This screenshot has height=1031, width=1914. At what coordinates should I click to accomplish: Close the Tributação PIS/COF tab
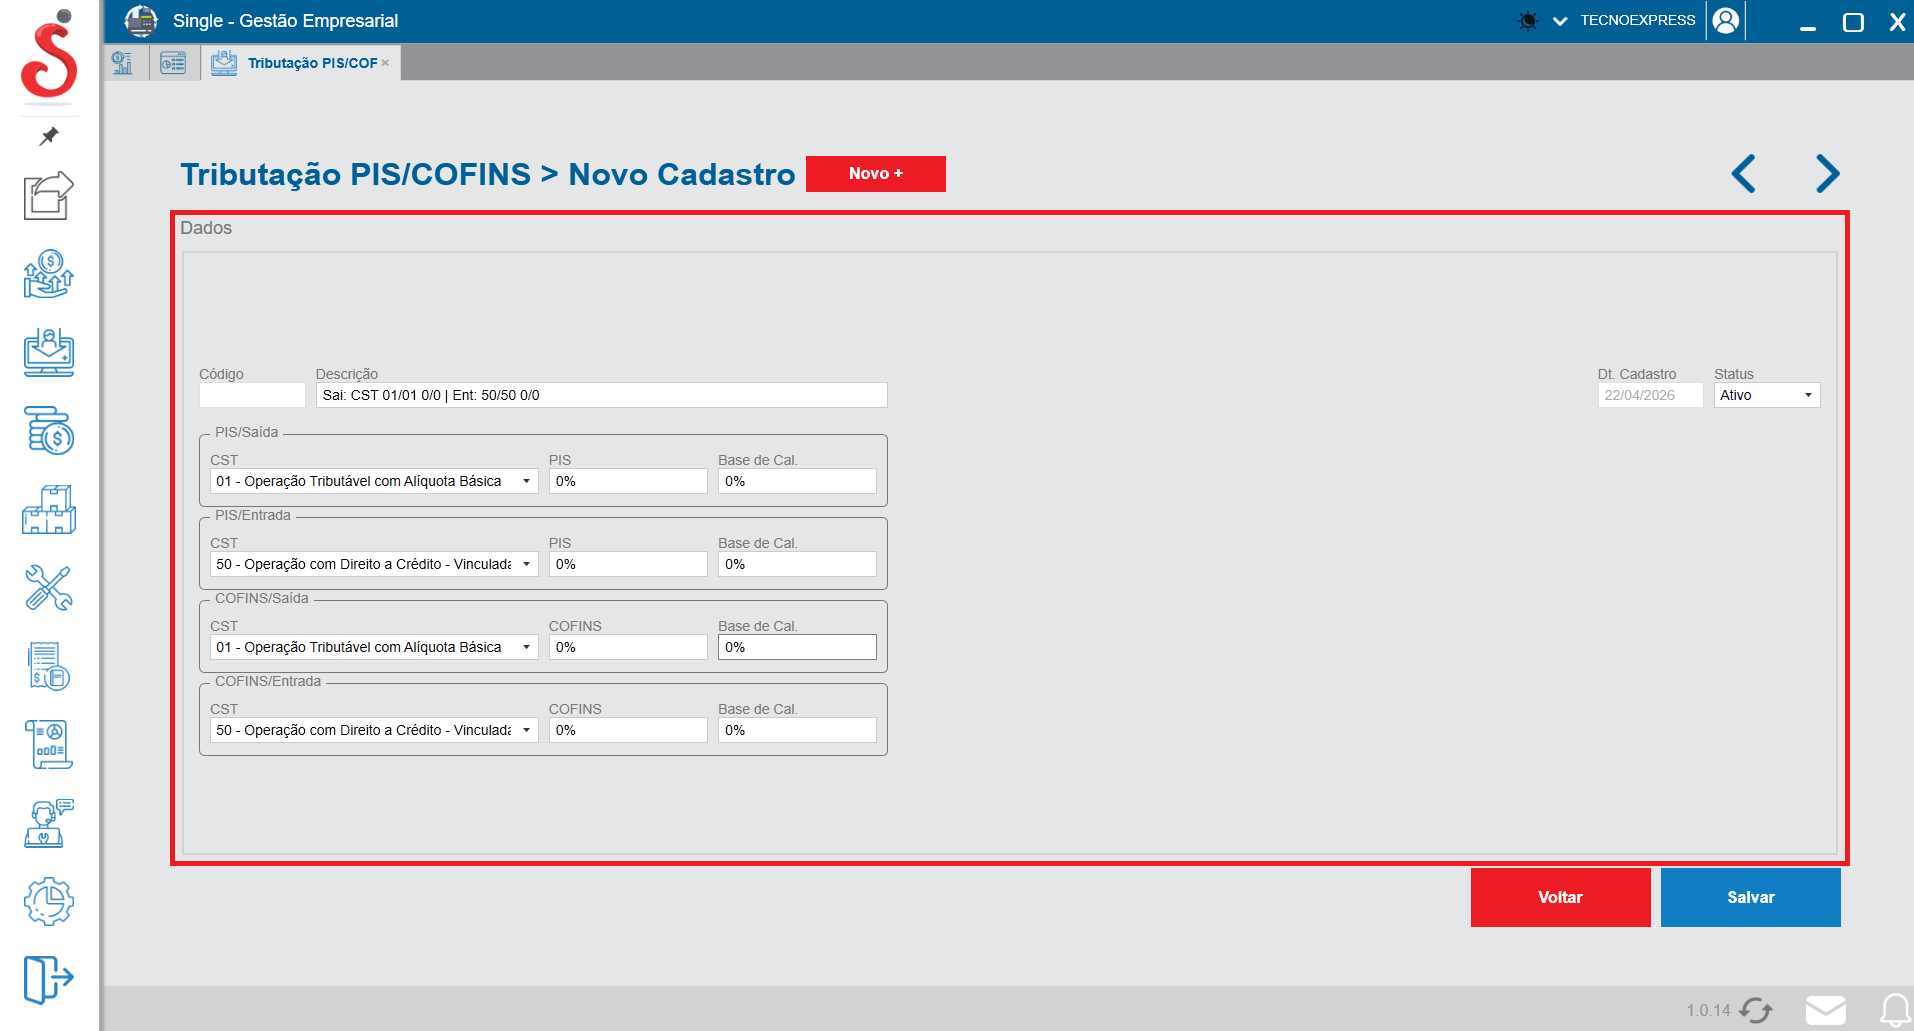(386, 63)
